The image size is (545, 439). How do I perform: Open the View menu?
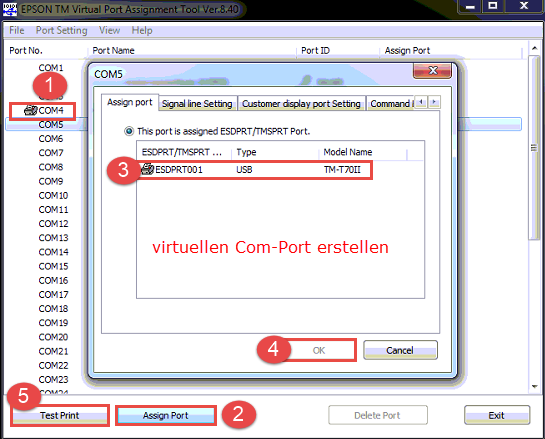tap(109, 30)
